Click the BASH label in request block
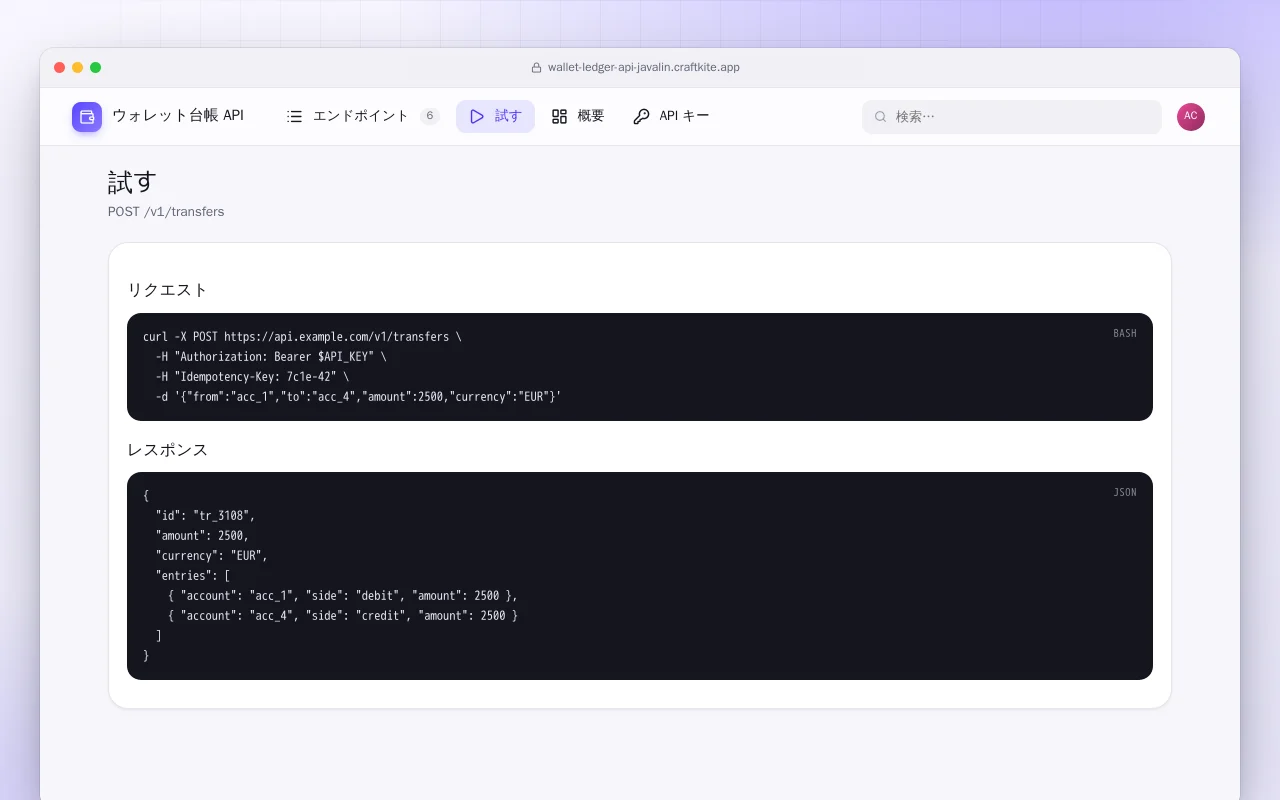The image size is (1280, 800). (x=1125, y=333)
